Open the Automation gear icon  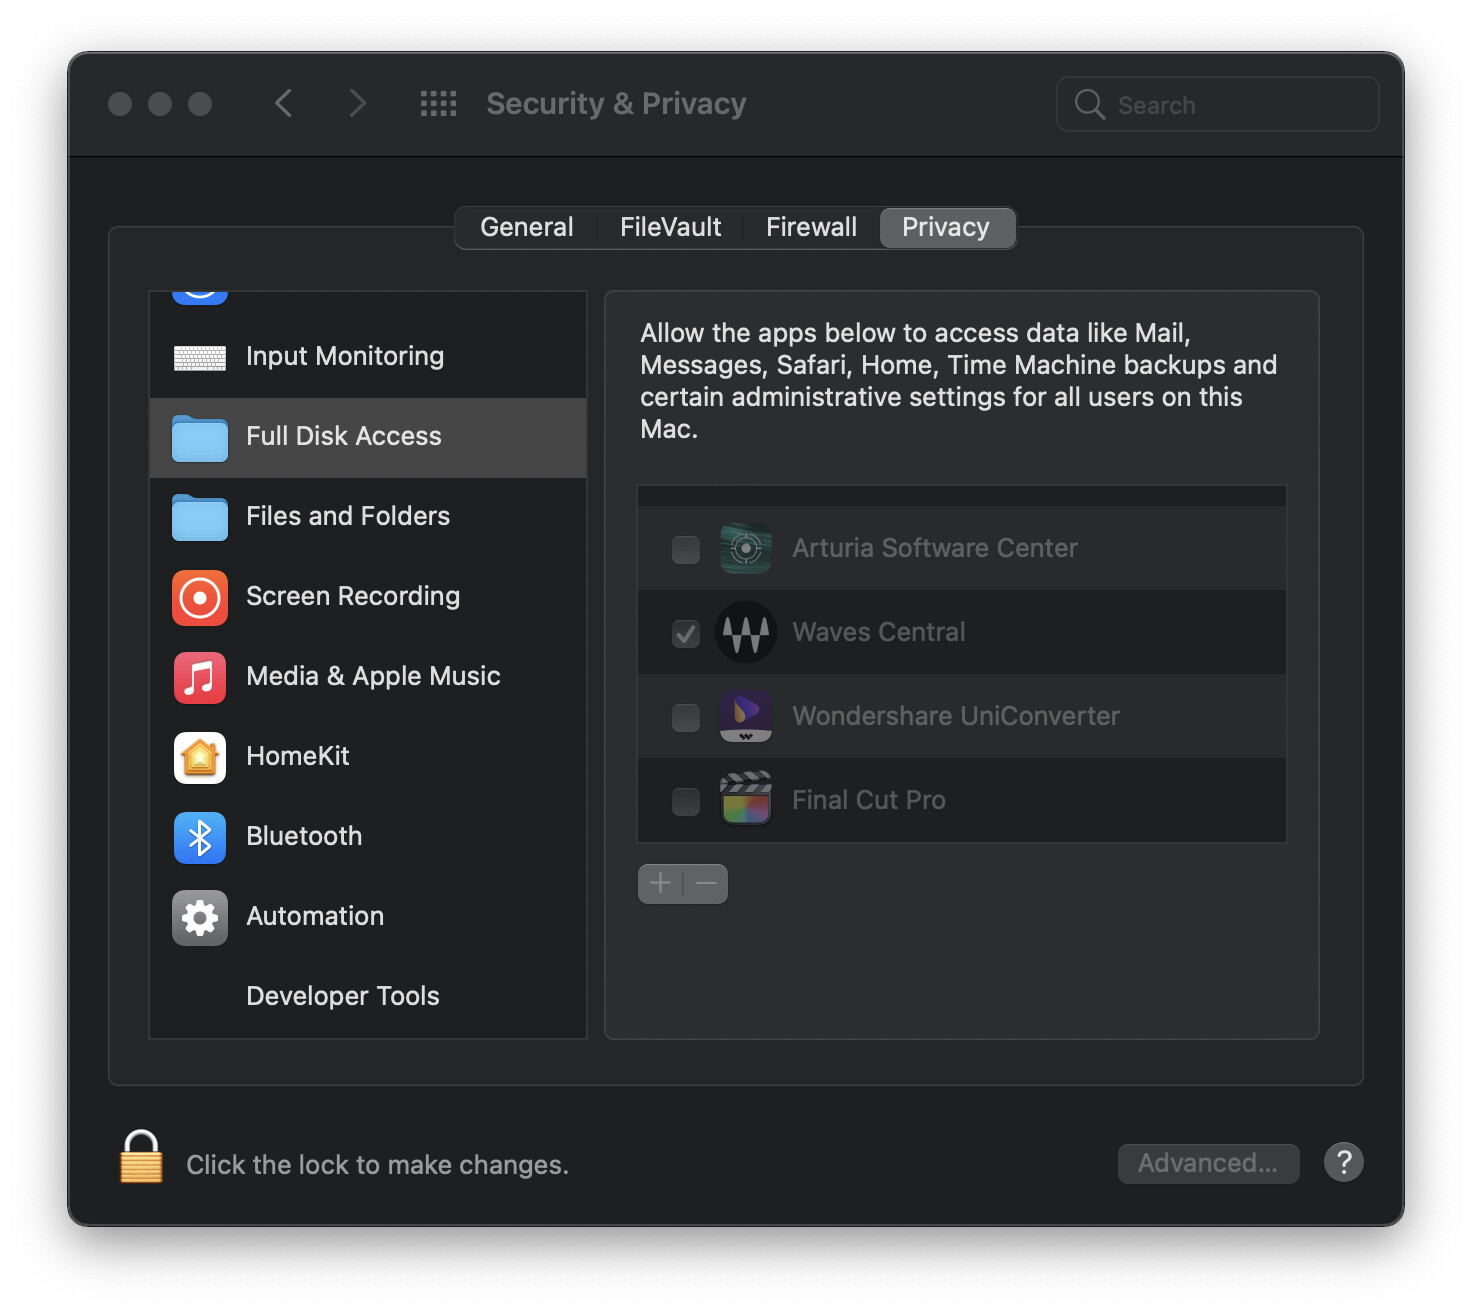tap(199, 917)
